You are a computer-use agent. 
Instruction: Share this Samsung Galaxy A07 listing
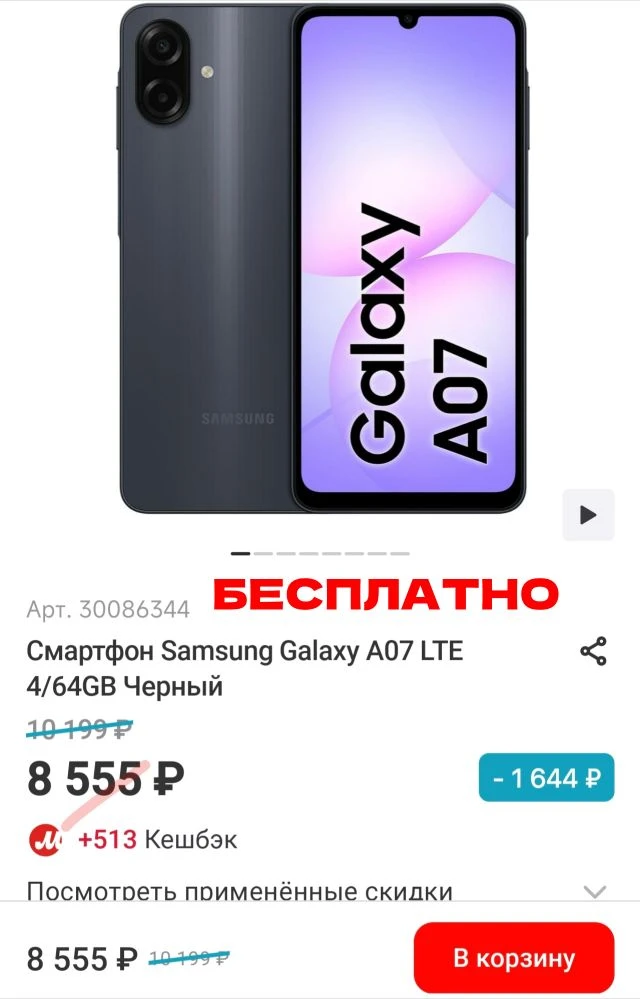click(594, 651)
